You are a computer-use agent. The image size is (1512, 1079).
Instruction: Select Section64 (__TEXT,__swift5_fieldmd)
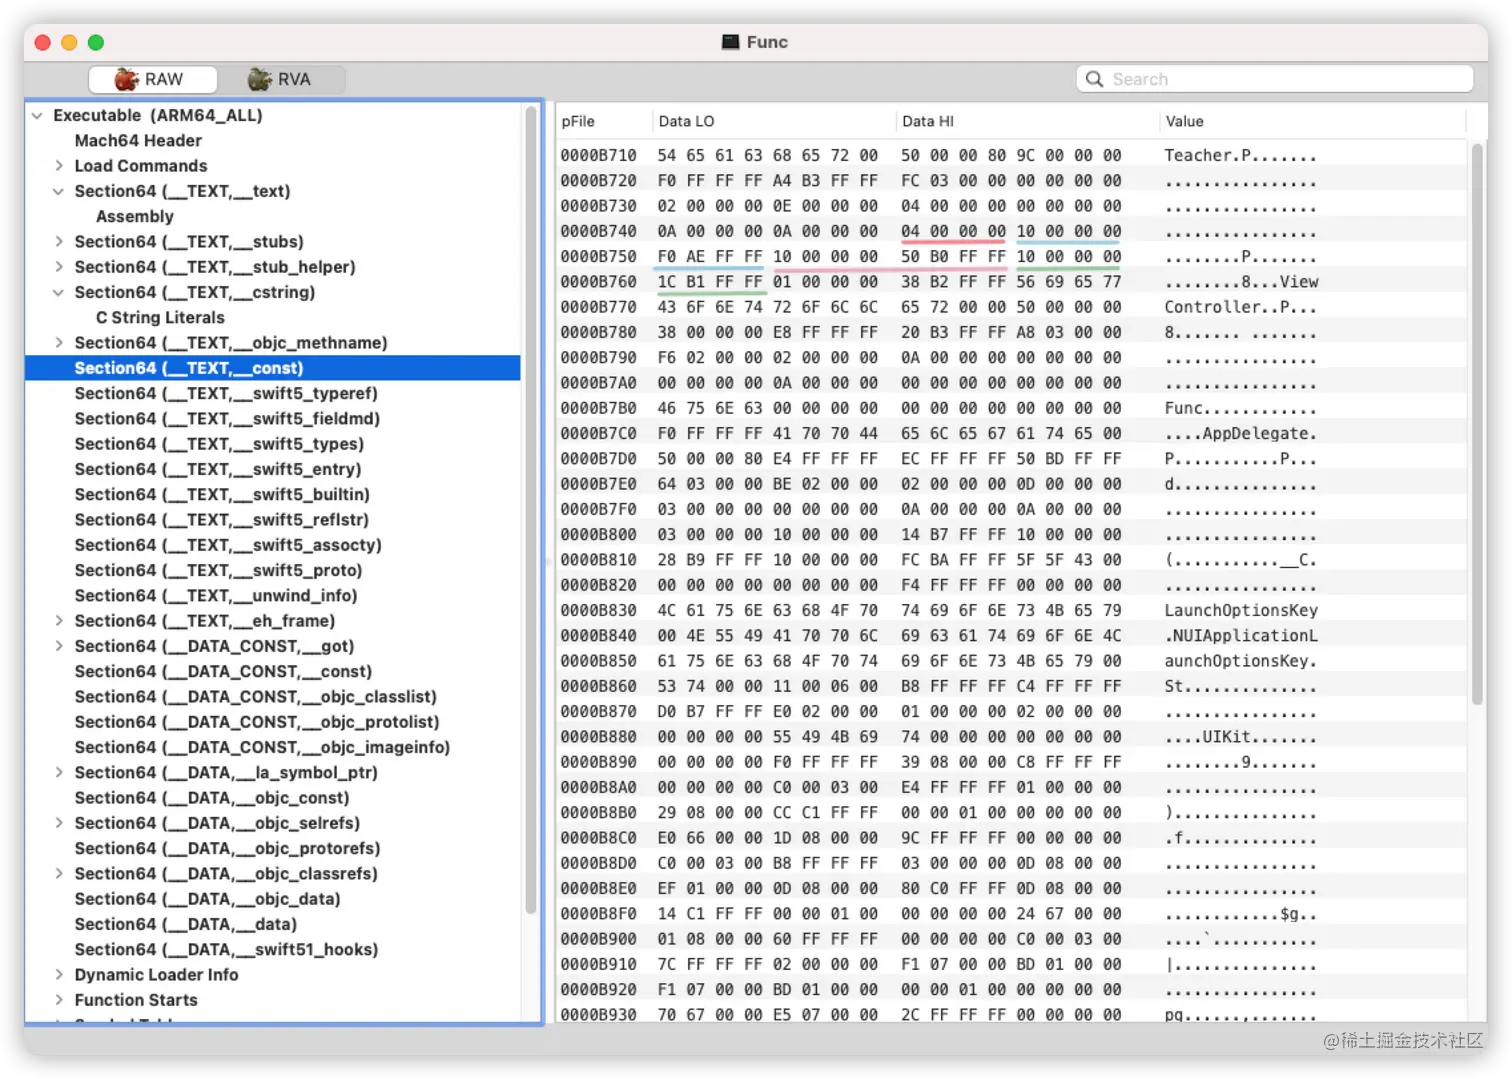point(227,419)
